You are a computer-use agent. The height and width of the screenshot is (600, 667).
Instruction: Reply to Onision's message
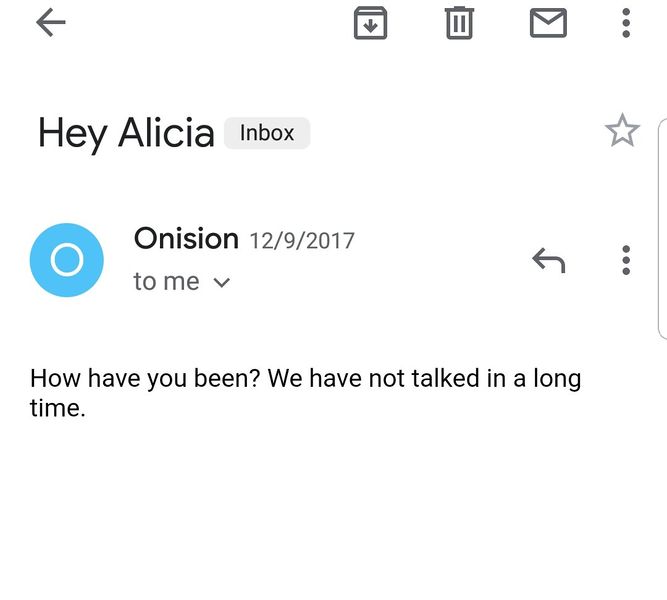[548, 261]
